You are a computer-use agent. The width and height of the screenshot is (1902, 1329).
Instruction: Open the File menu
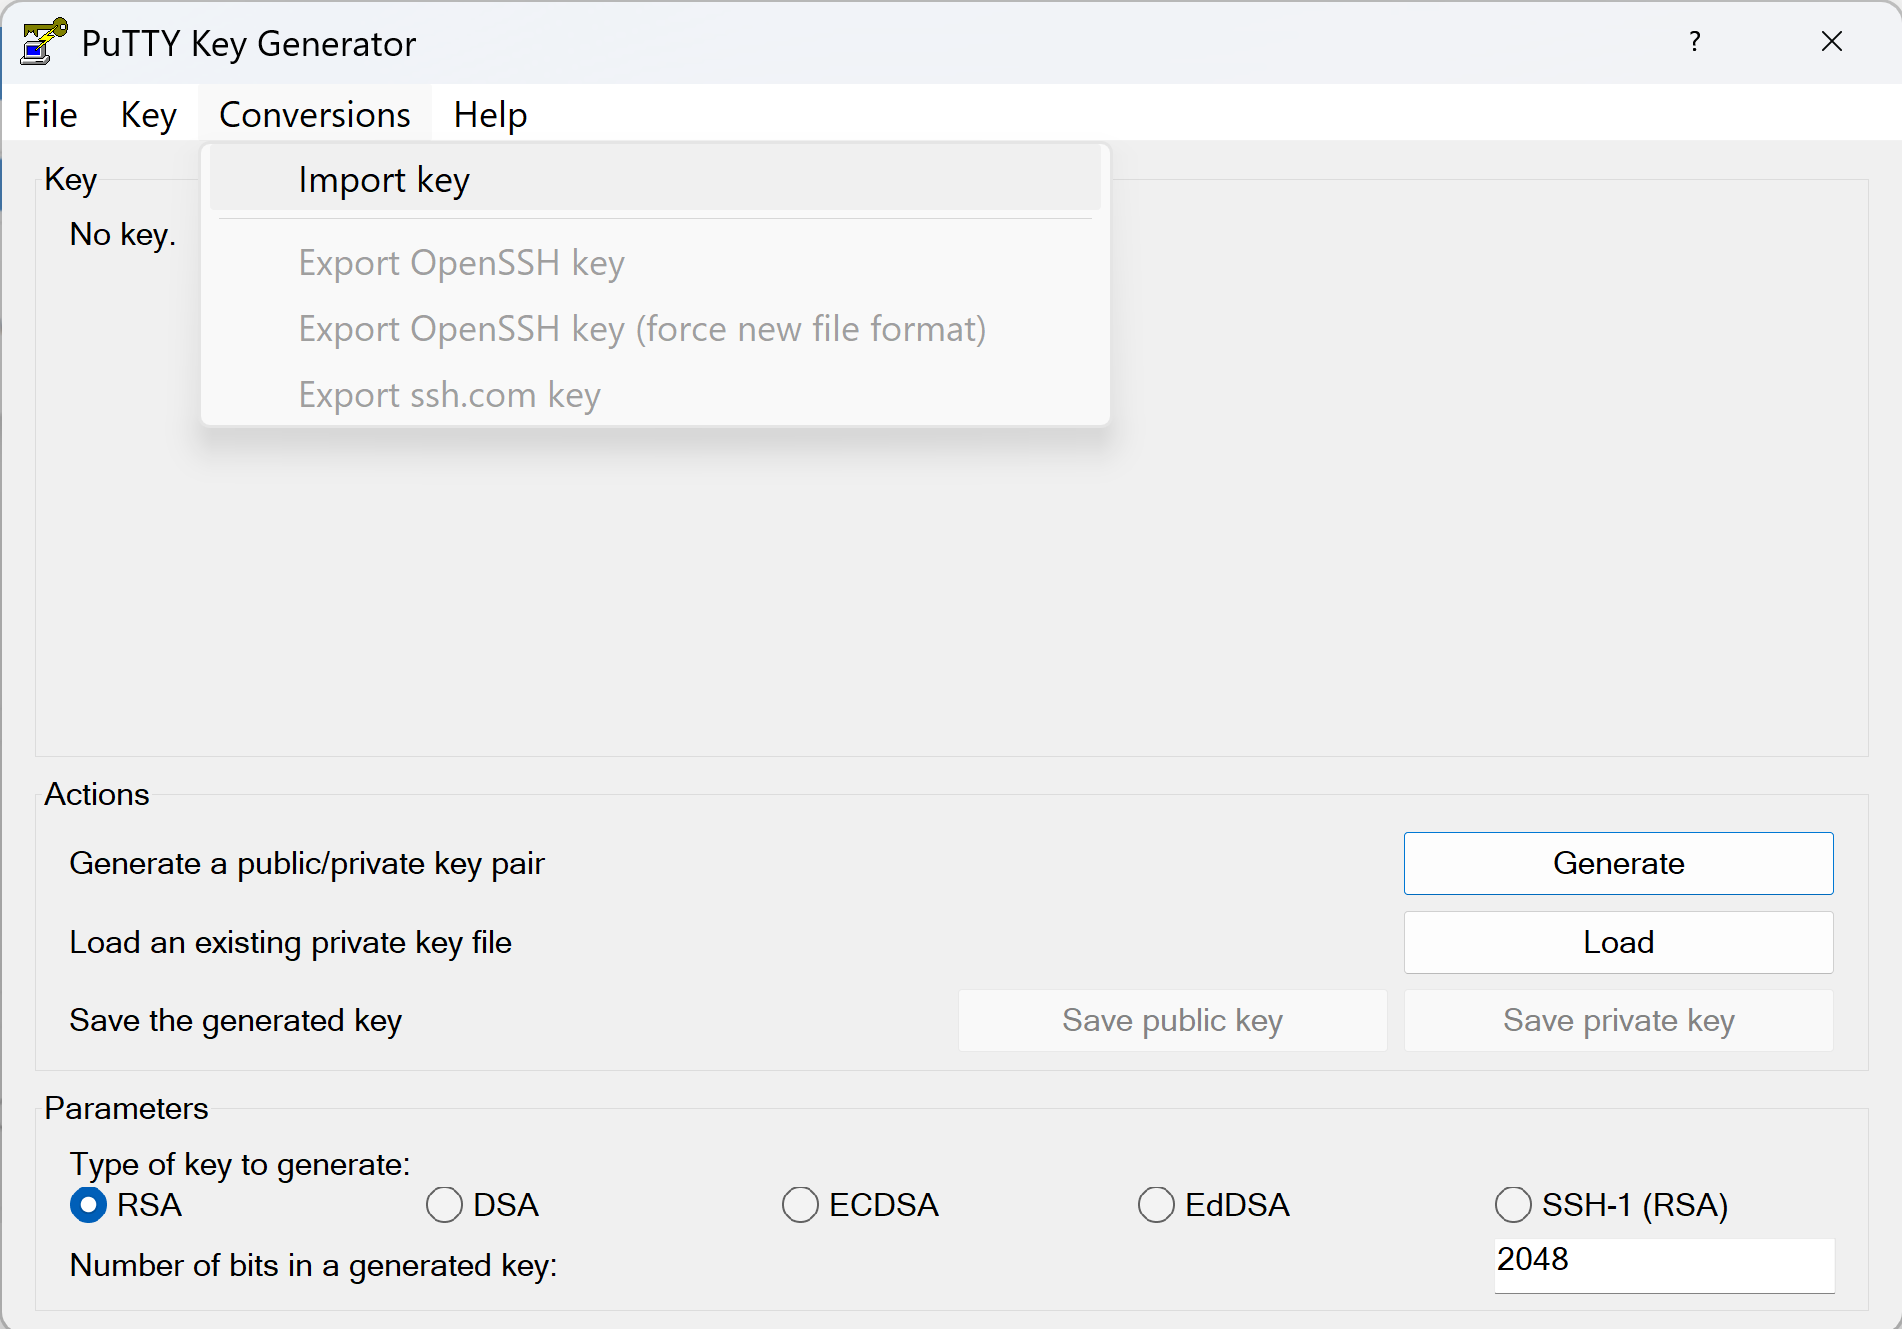(x=51, y=115)
